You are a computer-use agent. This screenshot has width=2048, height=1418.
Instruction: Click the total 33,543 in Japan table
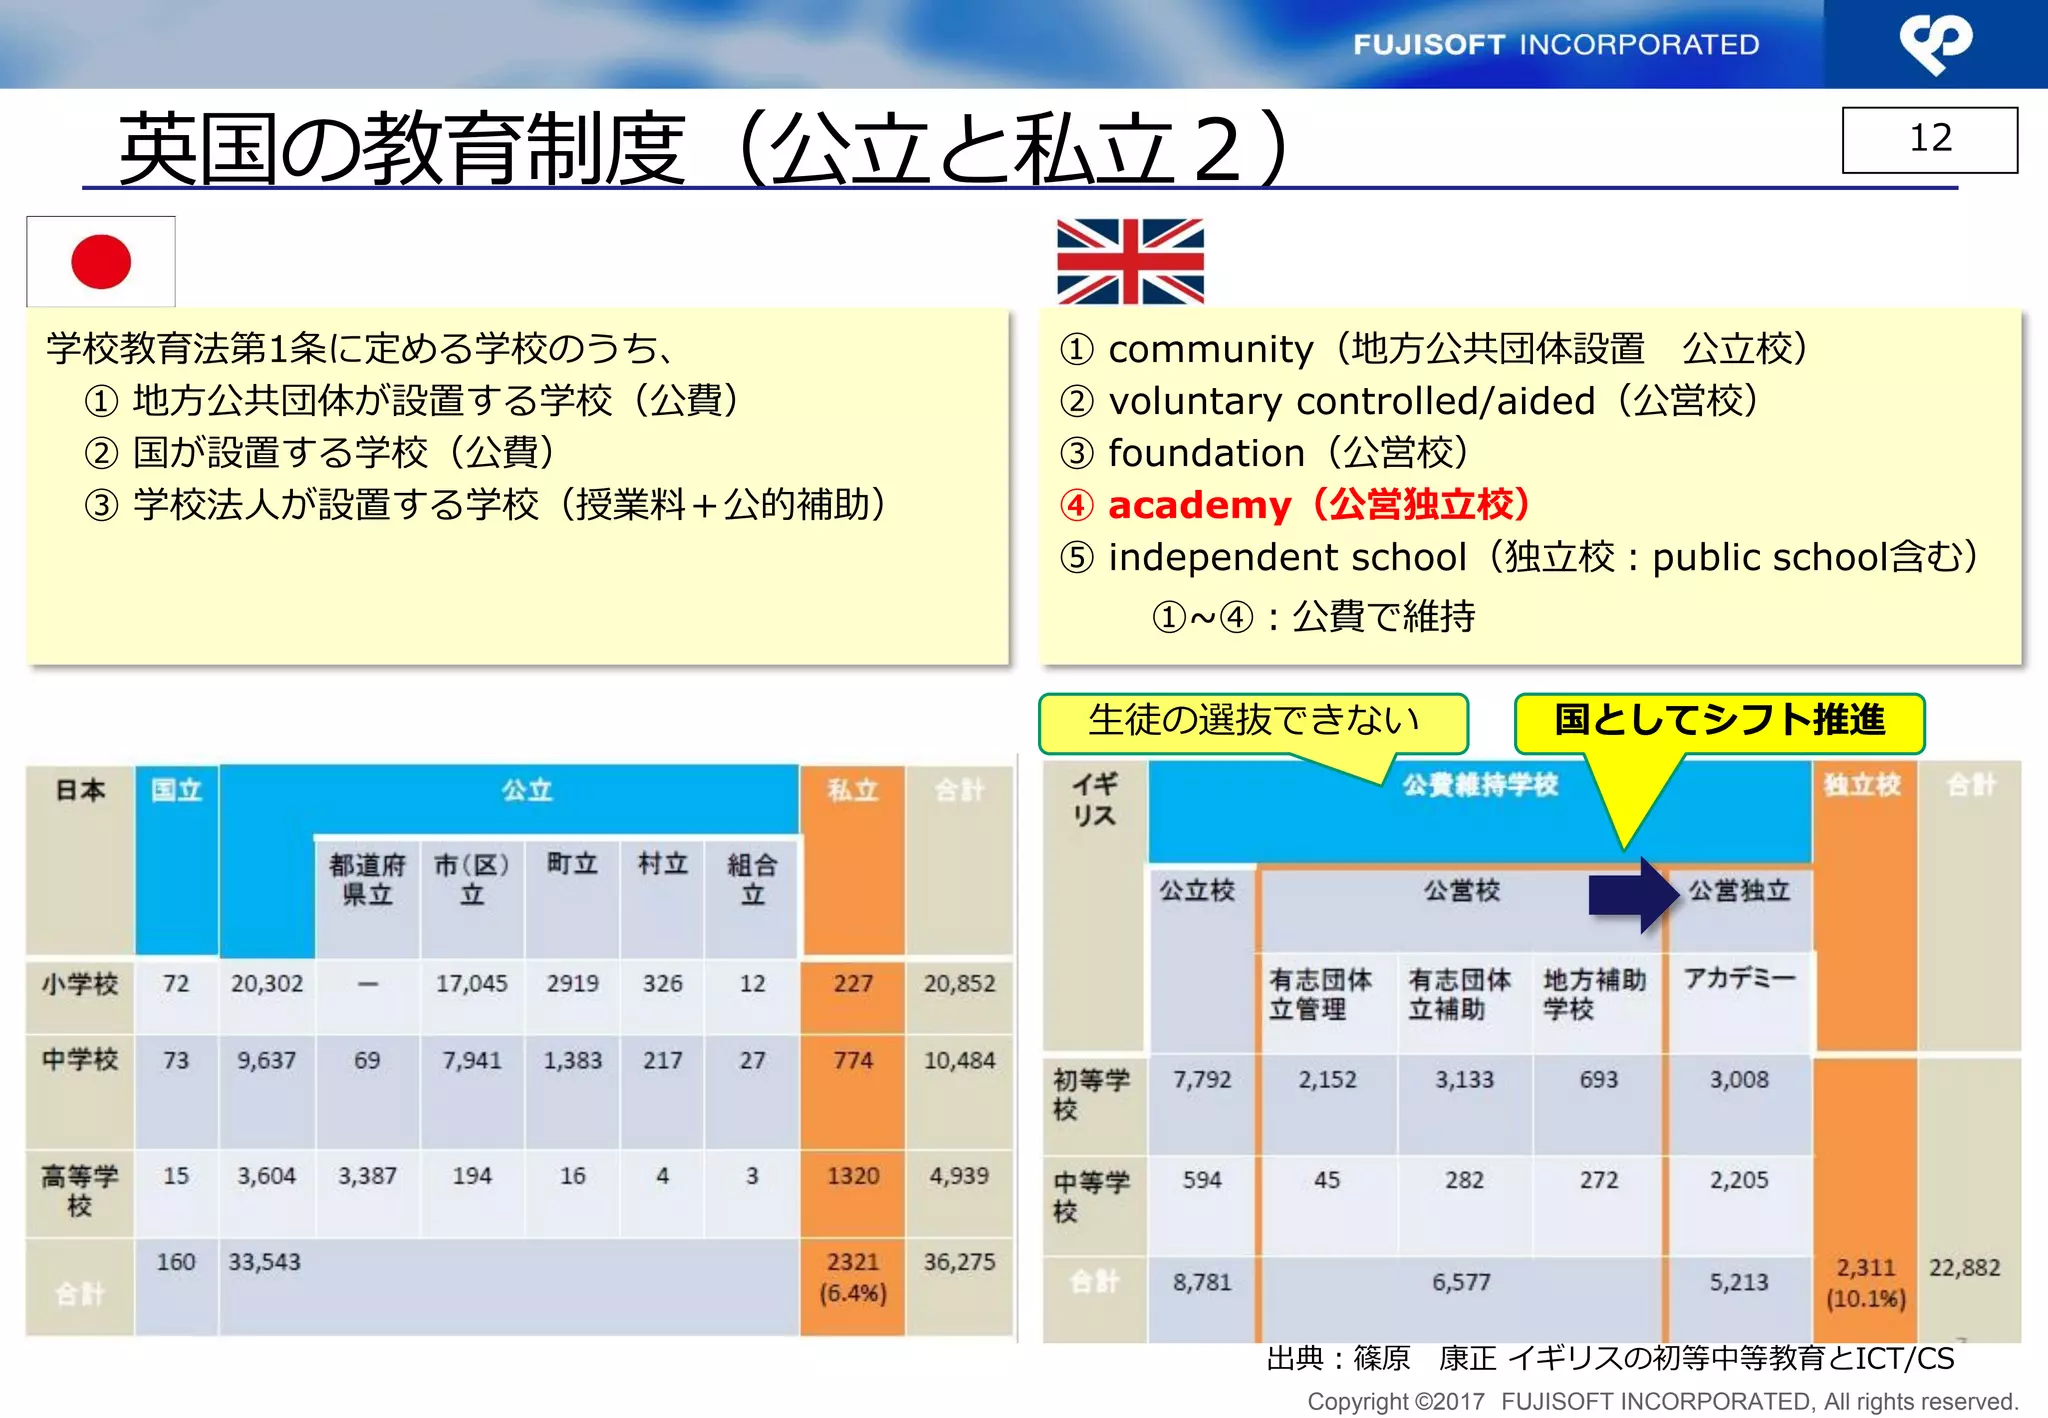pyautogui.click(x=264, y=1262)
